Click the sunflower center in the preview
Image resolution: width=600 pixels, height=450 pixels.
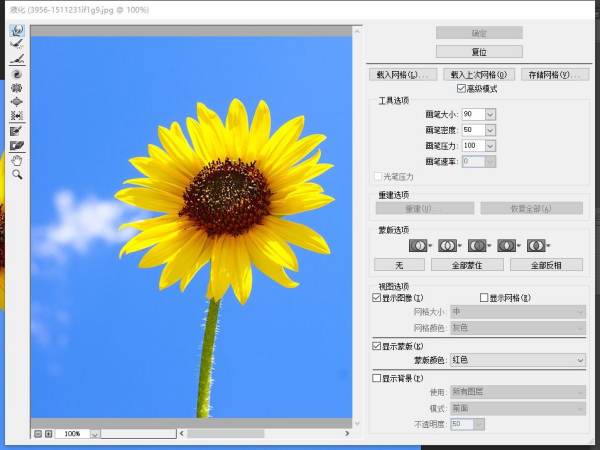coord(227,197)
